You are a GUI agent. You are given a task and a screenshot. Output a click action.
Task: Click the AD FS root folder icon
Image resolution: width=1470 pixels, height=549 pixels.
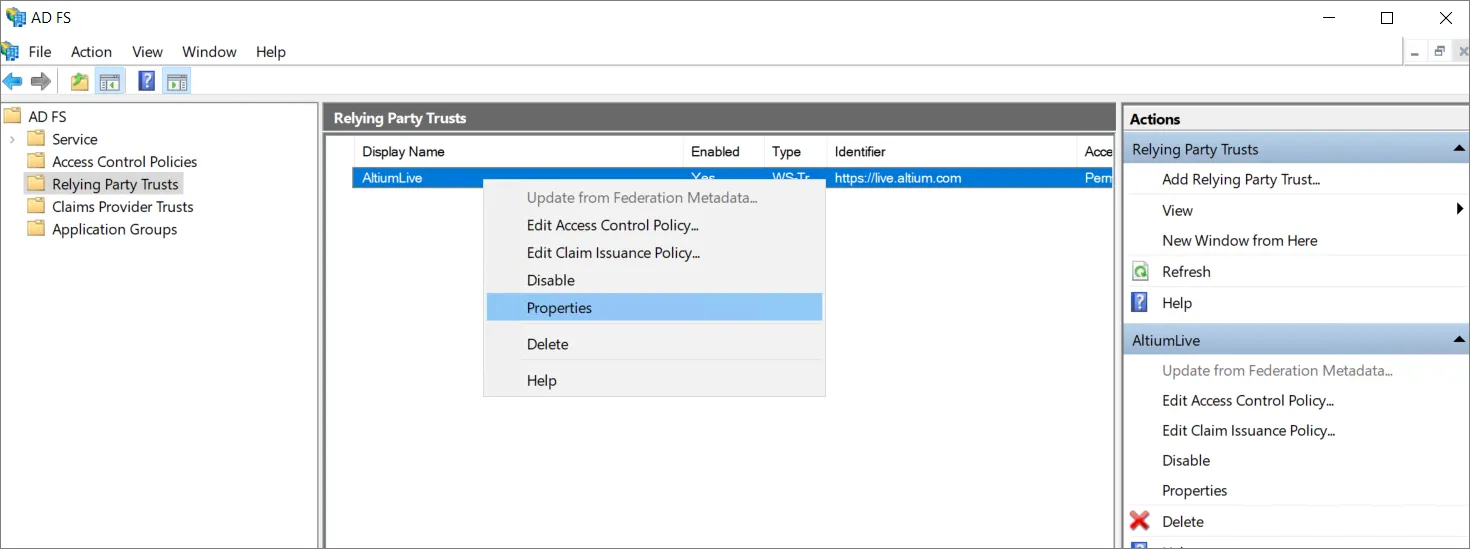point(12,116)
